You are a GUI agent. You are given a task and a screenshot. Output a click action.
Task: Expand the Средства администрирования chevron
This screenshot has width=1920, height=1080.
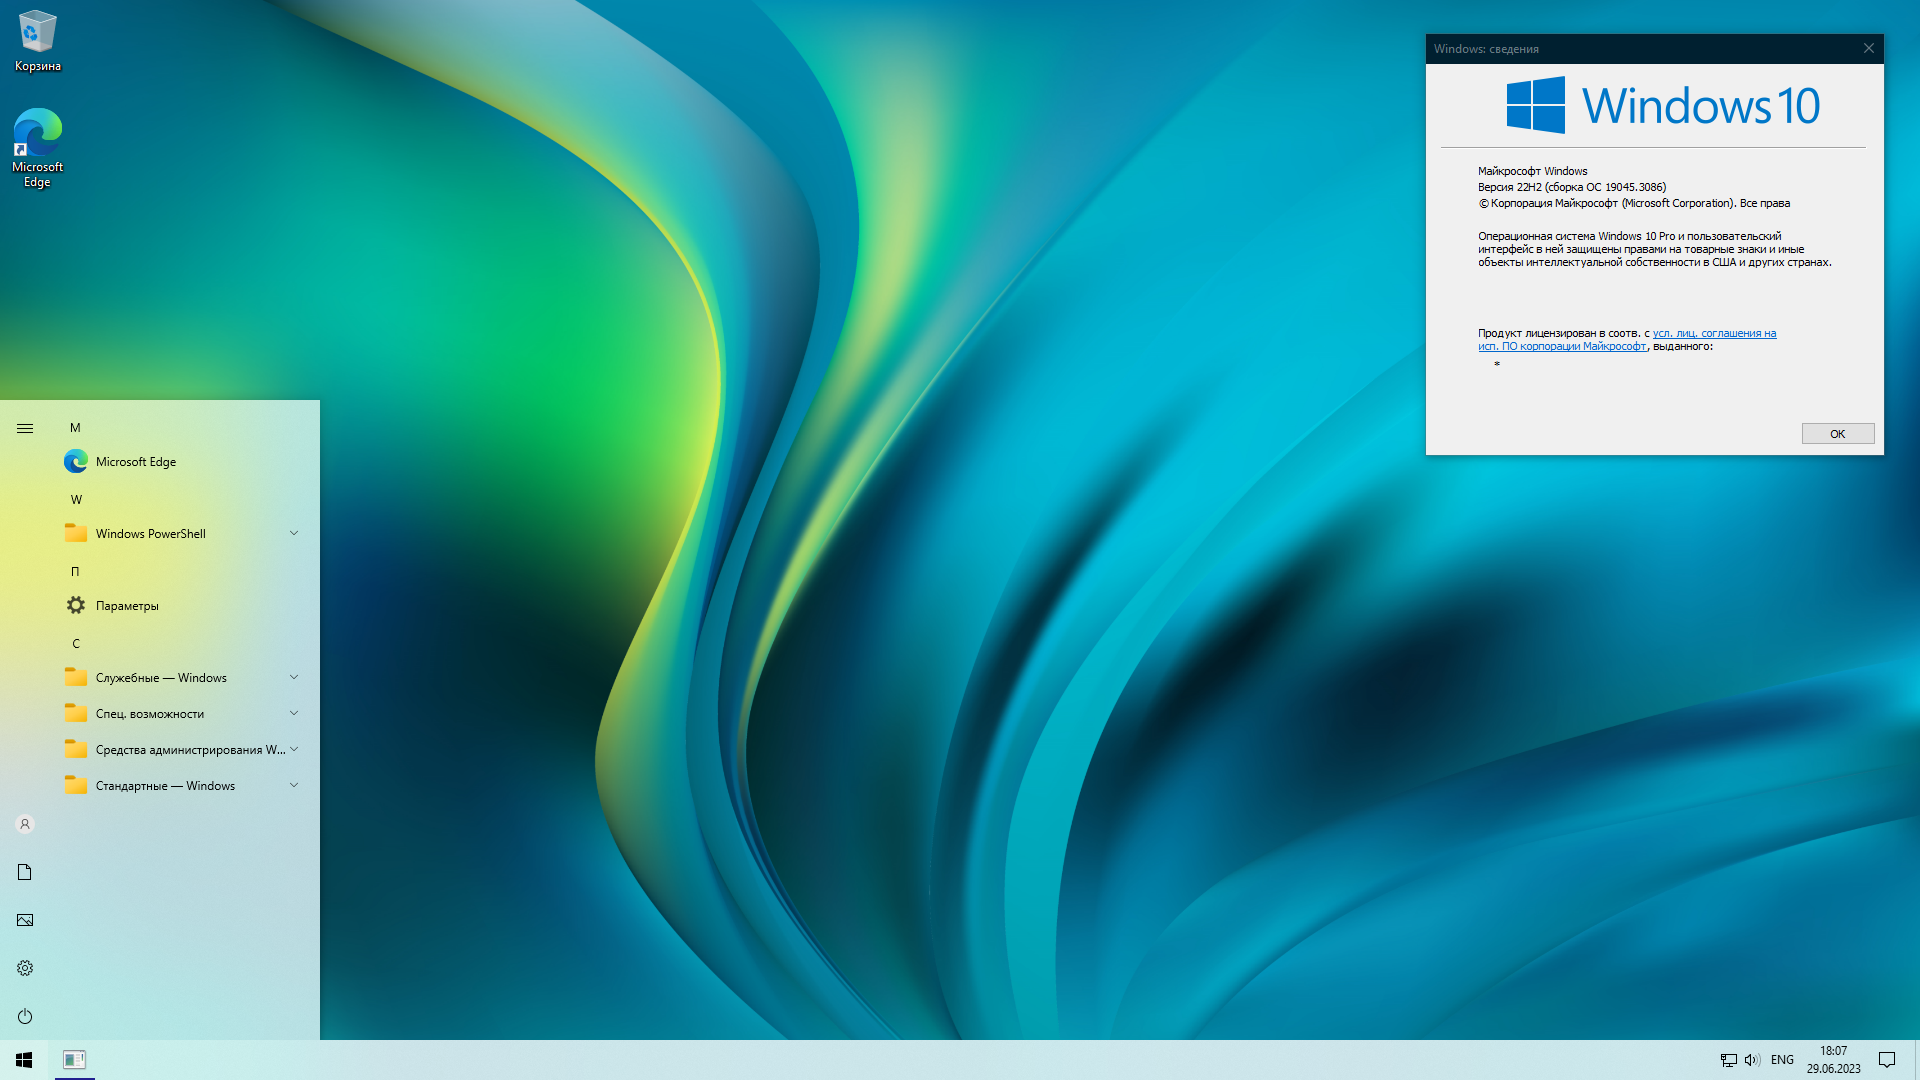pyautogui.click(x=294, y=750)
